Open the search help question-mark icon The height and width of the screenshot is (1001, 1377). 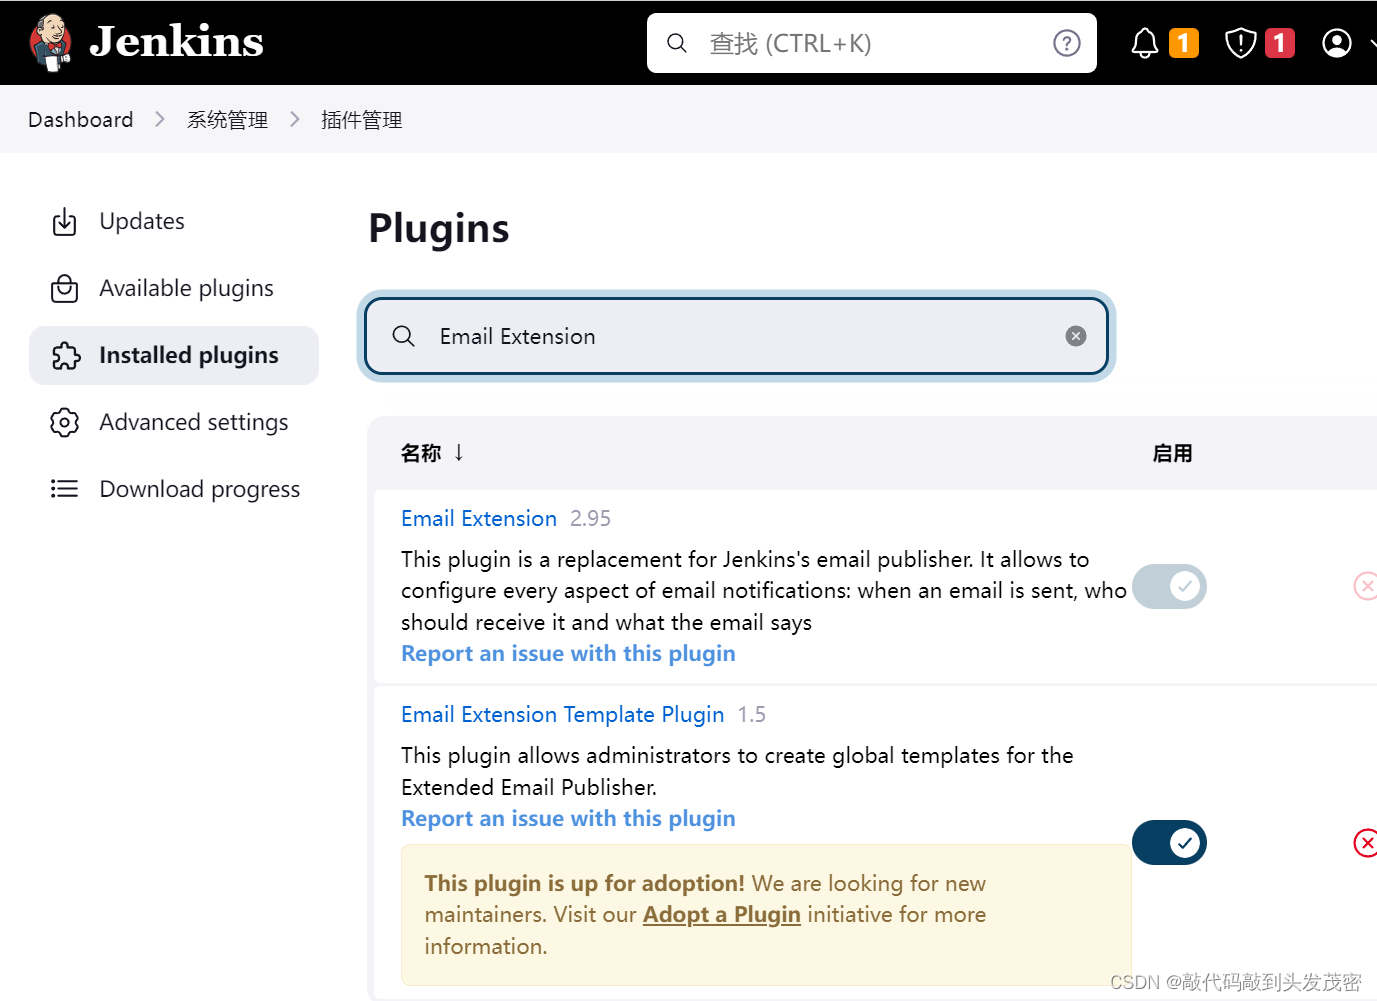point(1067,43)
